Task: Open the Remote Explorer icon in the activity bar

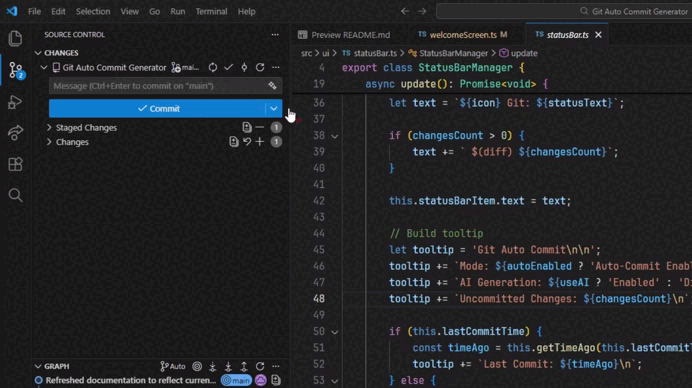Action: tap(15, 133)
